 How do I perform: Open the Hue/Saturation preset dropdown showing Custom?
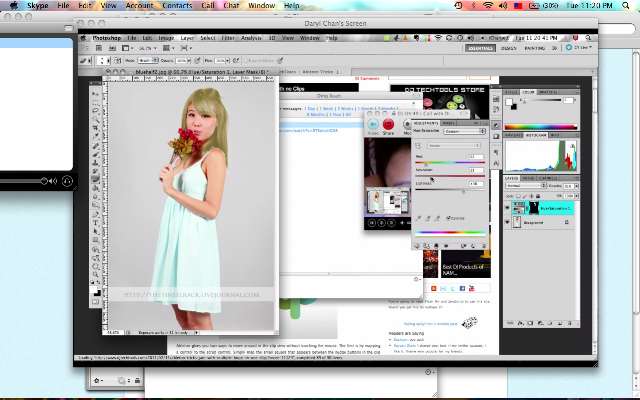pos(464,131)
